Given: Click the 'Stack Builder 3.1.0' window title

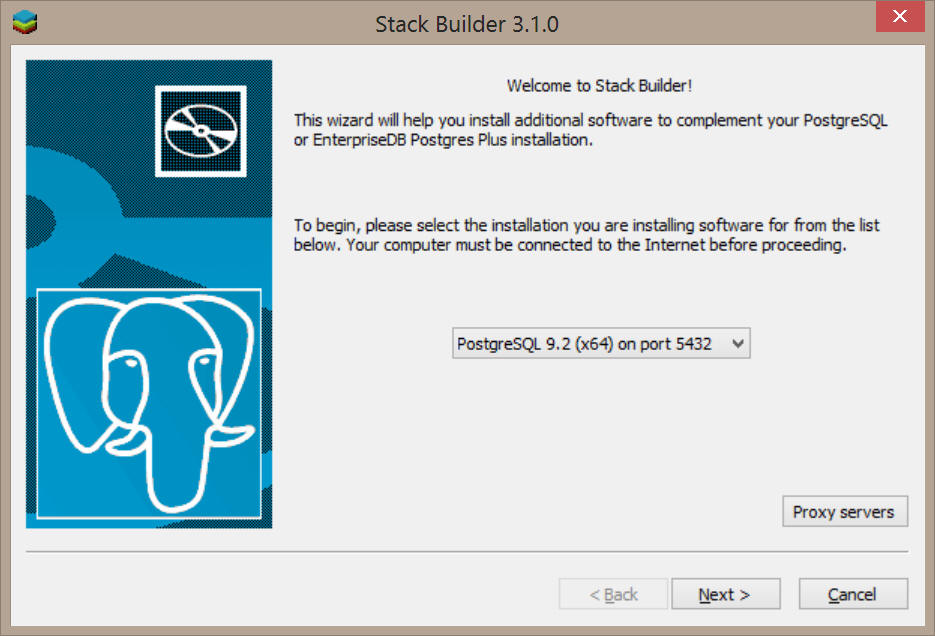Looking at the screenshot, I should click(467, 24).
